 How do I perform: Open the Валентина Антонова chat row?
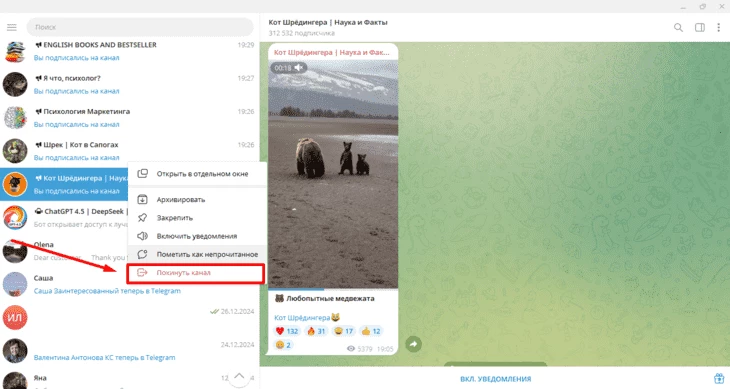[129, 351]
